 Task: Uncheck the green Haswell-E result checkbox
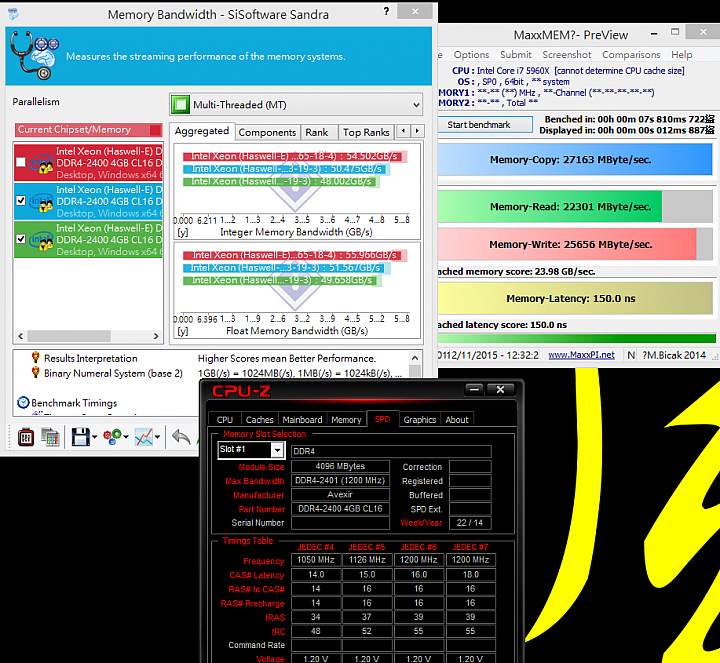[21, 239]
